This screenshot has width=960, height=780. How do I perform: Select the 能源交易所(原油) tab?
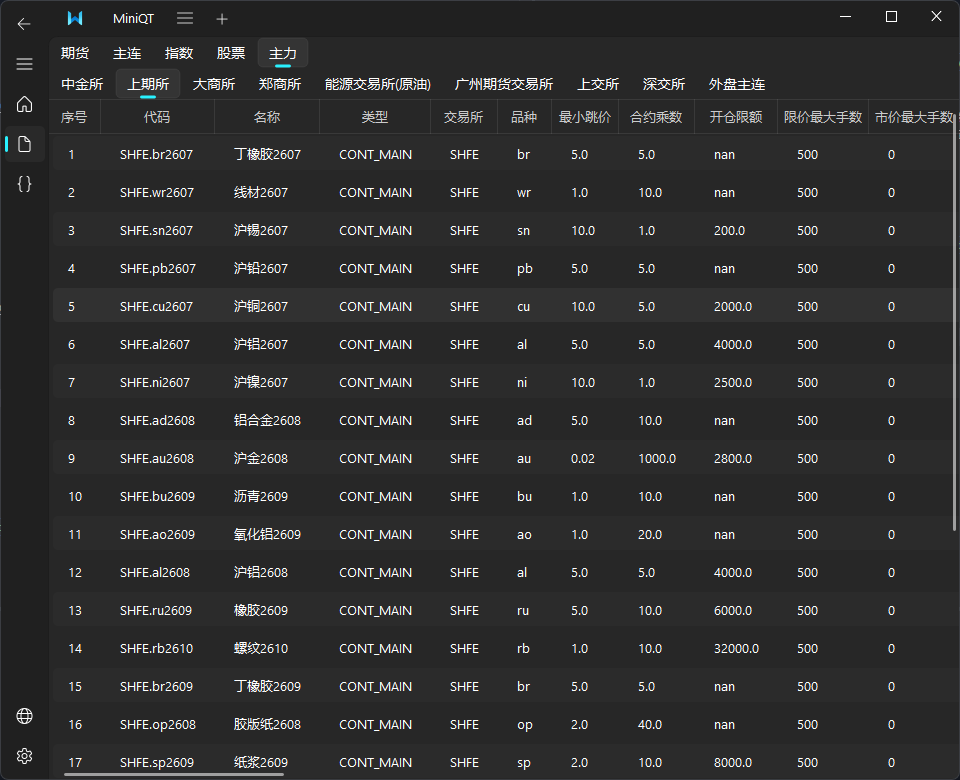tap(378, 84)
